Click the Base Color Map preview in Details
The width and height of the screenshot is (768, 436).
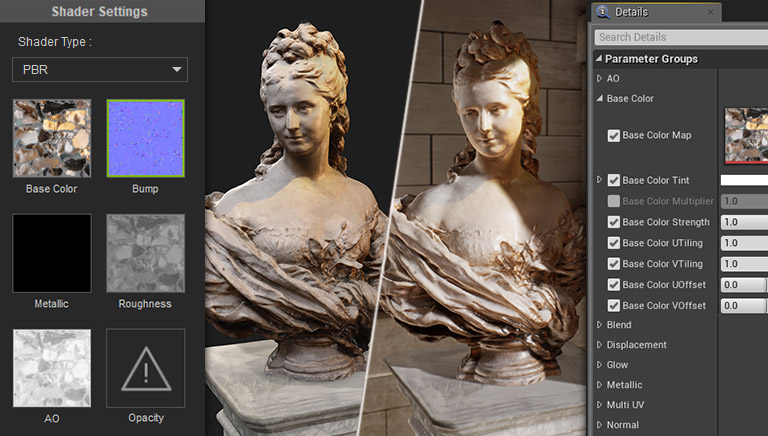[745, 135]
